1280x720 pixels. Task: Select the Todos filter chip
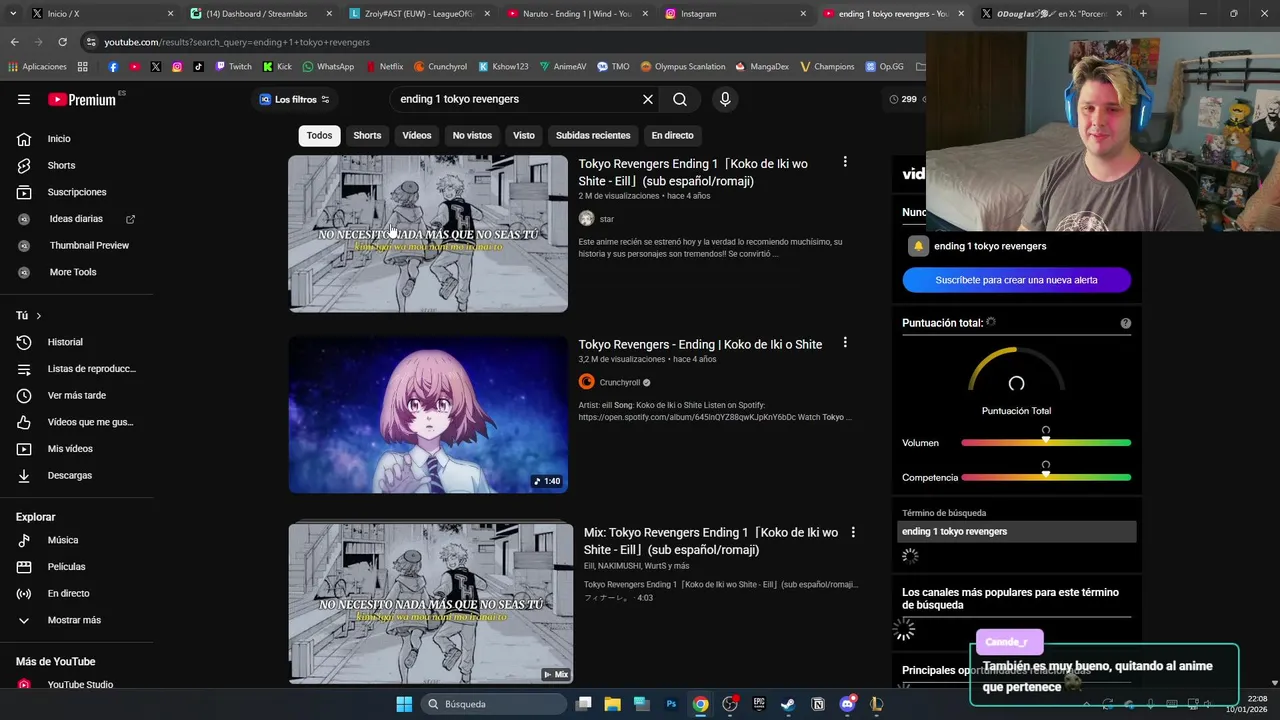click(x=319, y=135)
